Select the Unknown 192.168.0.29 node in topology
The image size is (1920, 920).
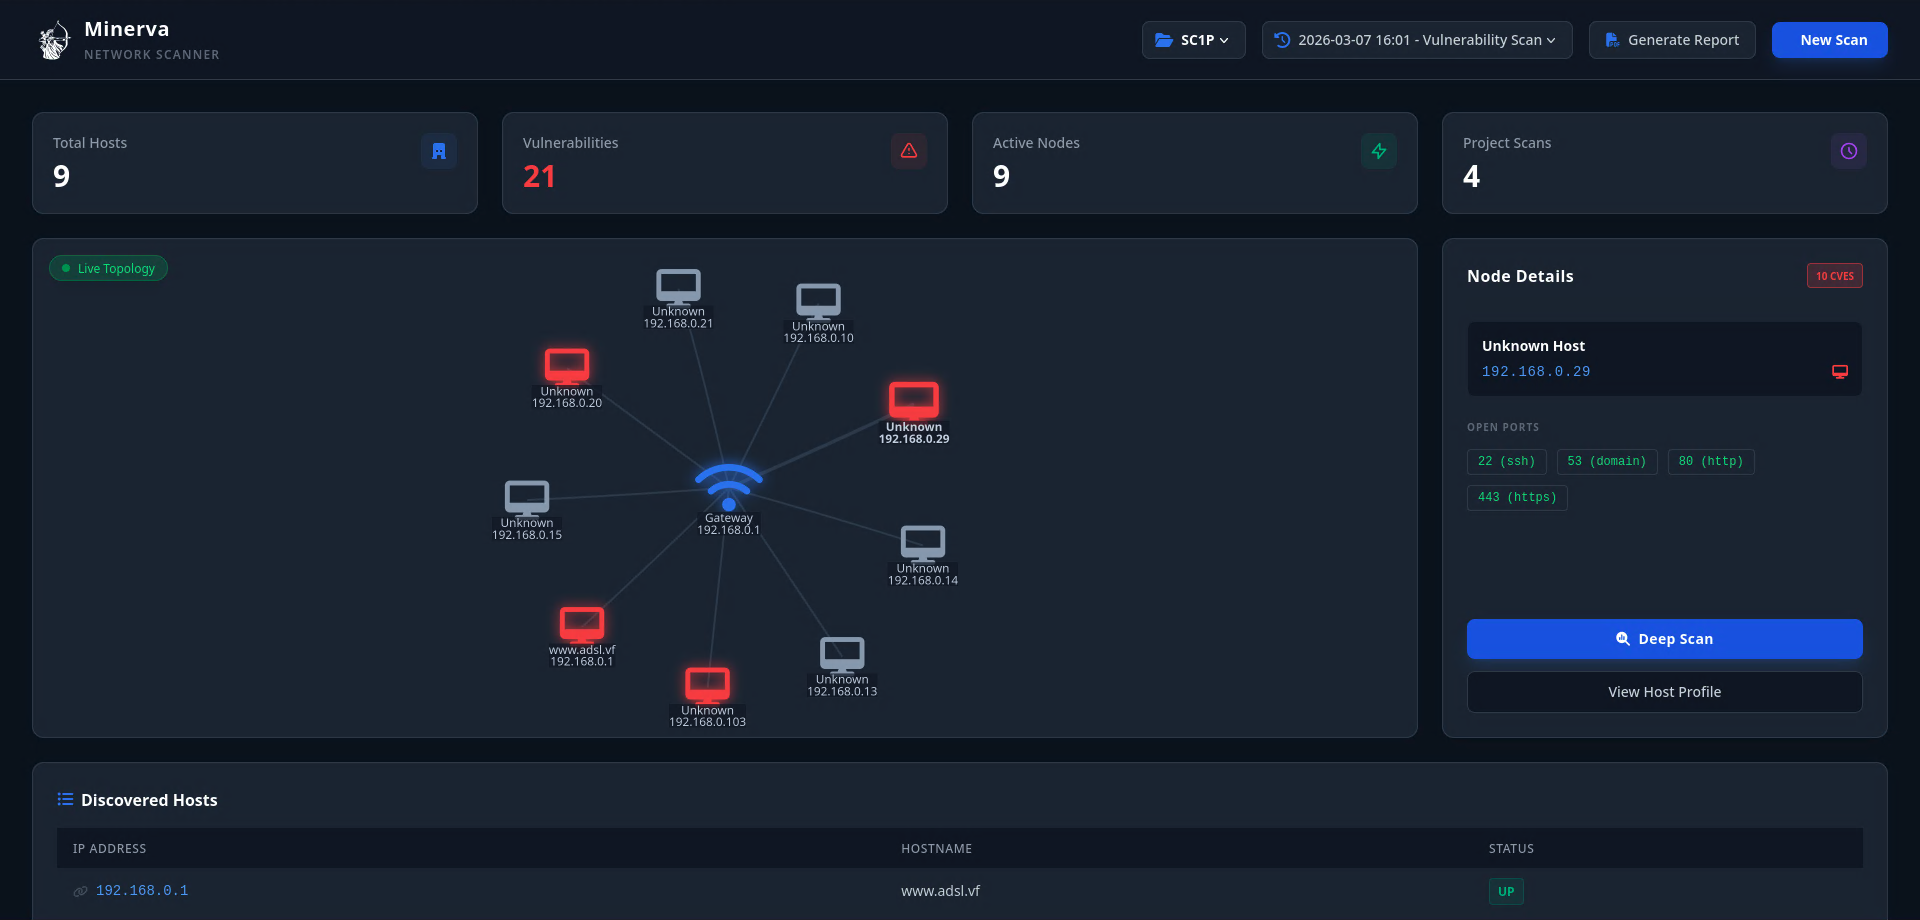coord(913,400)
